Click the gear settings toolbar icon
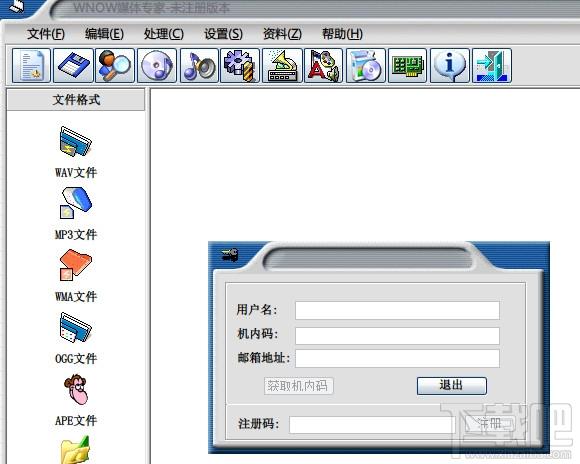This screenshot has width=580, height=464. point(240,65)
